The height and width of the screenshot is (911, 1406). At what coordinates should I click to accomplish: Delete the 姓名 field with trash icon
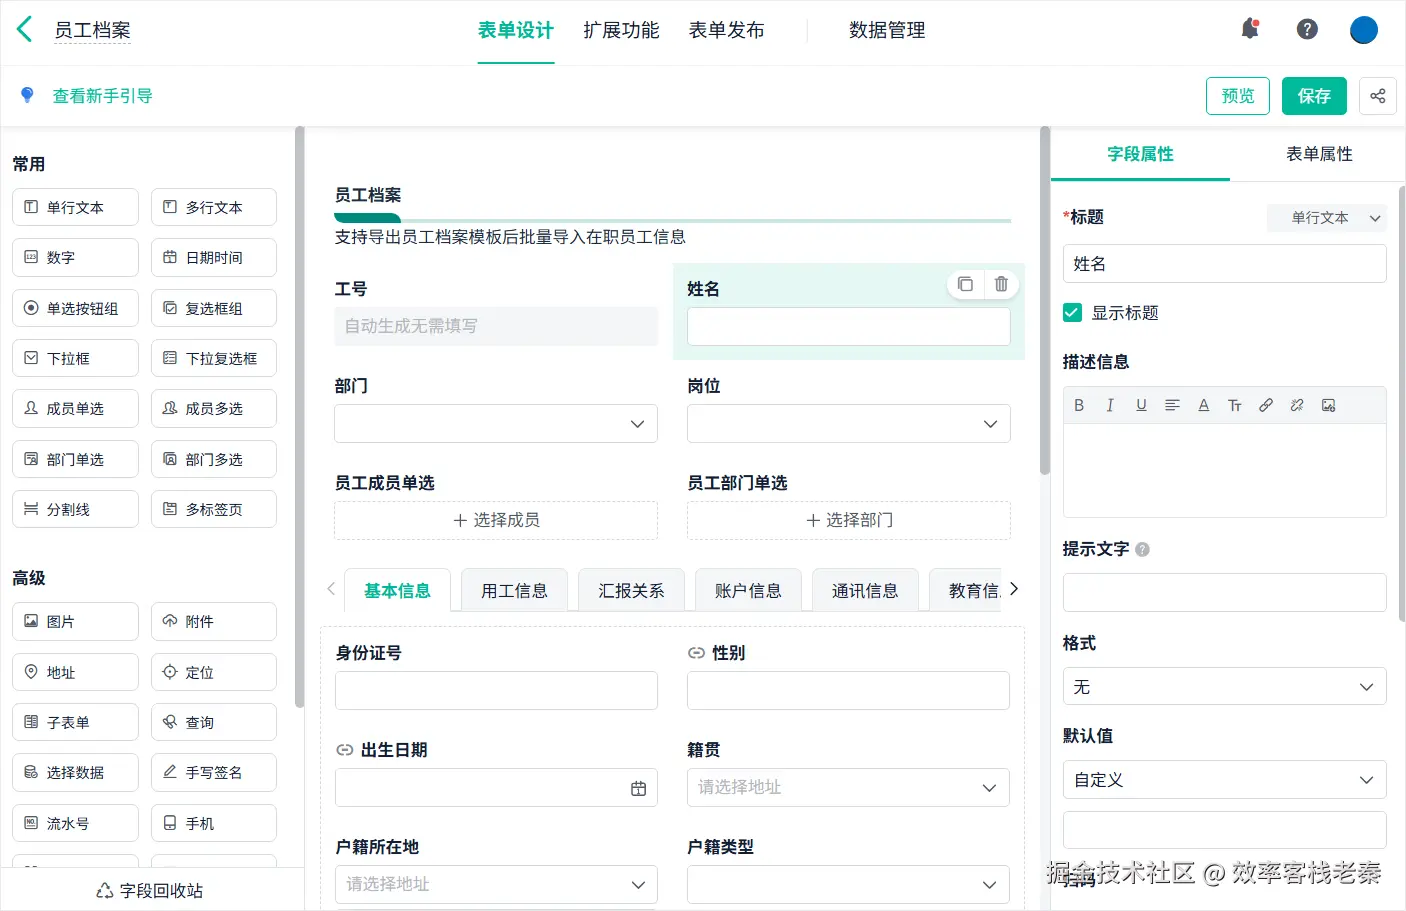[1001, 284]
